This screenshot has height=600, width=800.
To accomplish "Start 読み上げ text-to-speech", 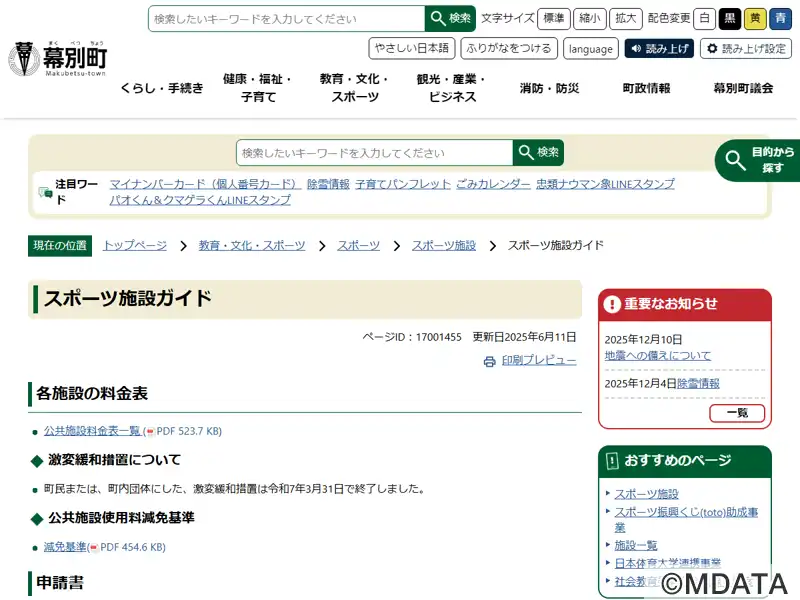I will [x=659, y=48].
